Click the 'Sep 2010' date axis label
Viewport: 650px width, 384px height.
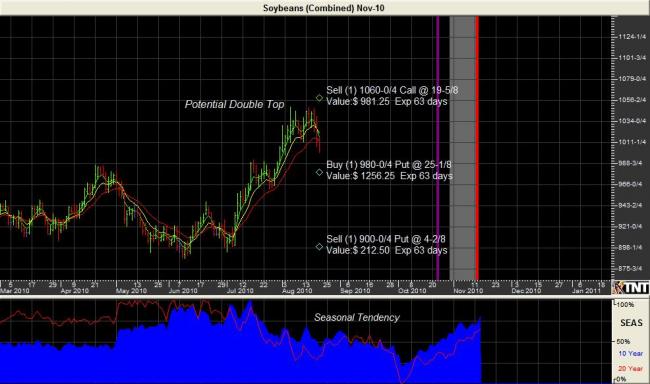point(355,291)
